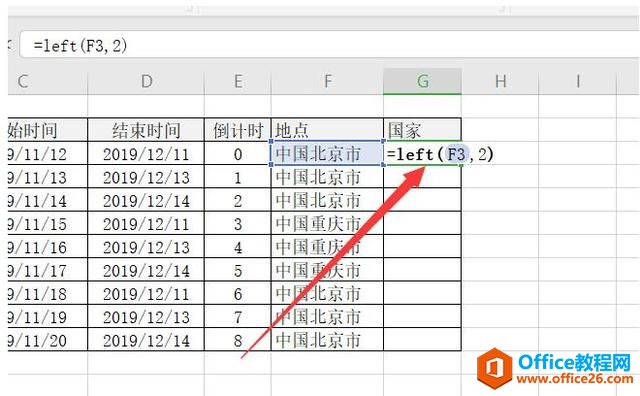Click the countdown cell showing 7
Image resolution: width=640 pixels, height=396 pixels.
click(238, 316)
